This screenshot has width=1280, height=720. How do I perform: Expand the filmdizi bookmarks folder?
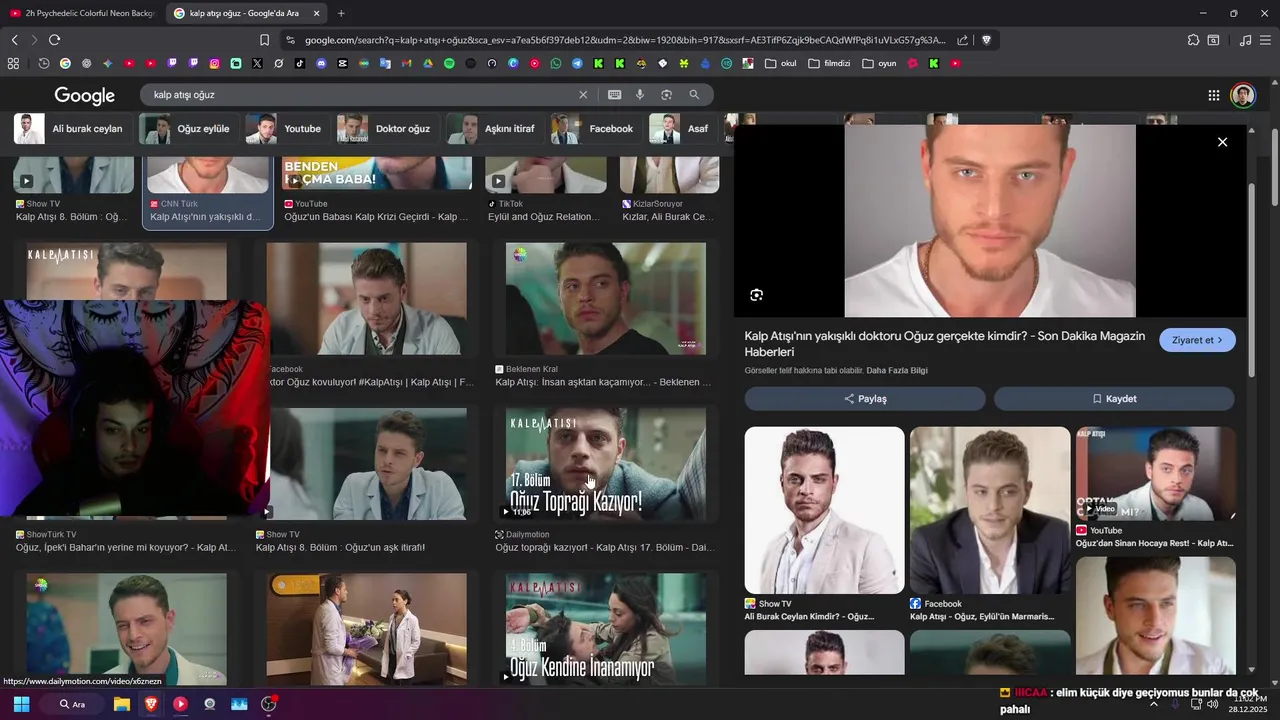[829, 63]
